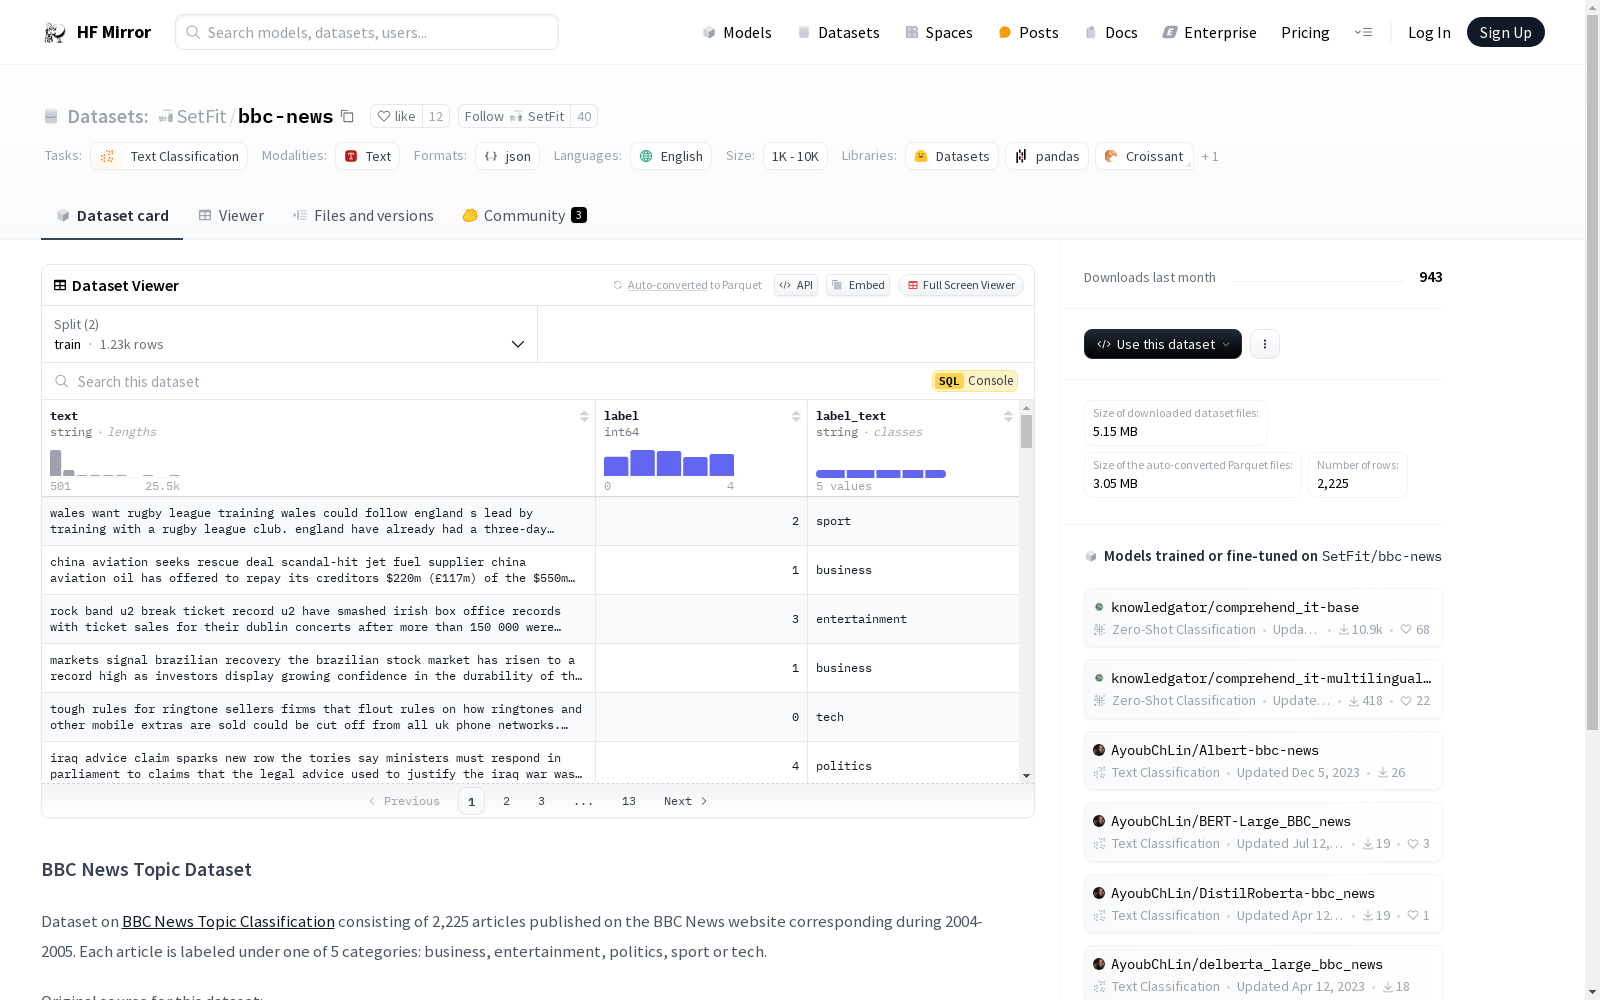Click the Croissant library tag
The image size is (1600, 1000).
(1144, 156)
